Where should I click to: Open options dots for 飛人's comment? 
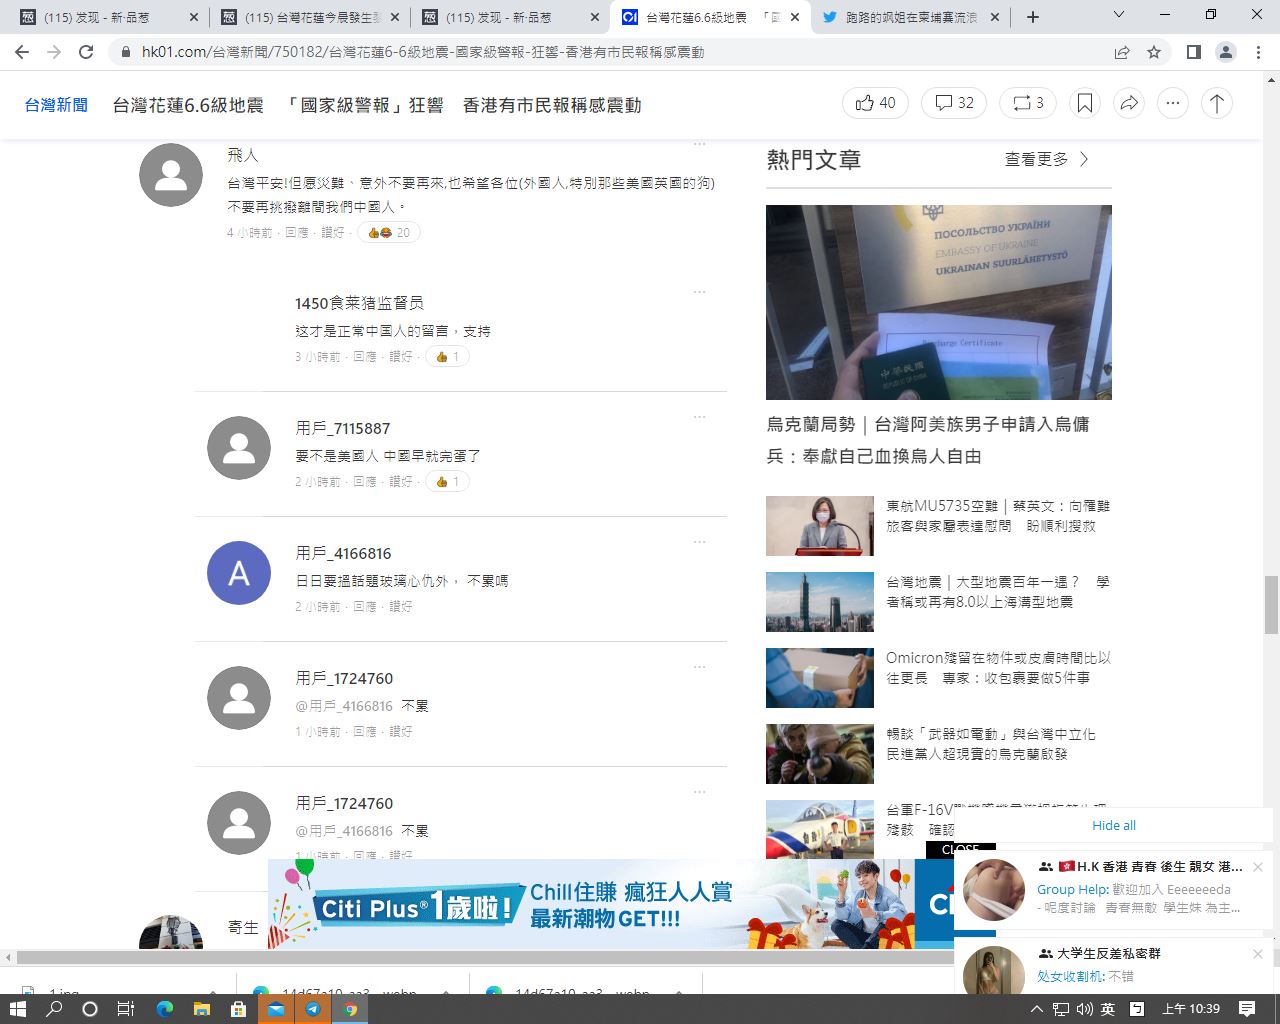(699, 146)
